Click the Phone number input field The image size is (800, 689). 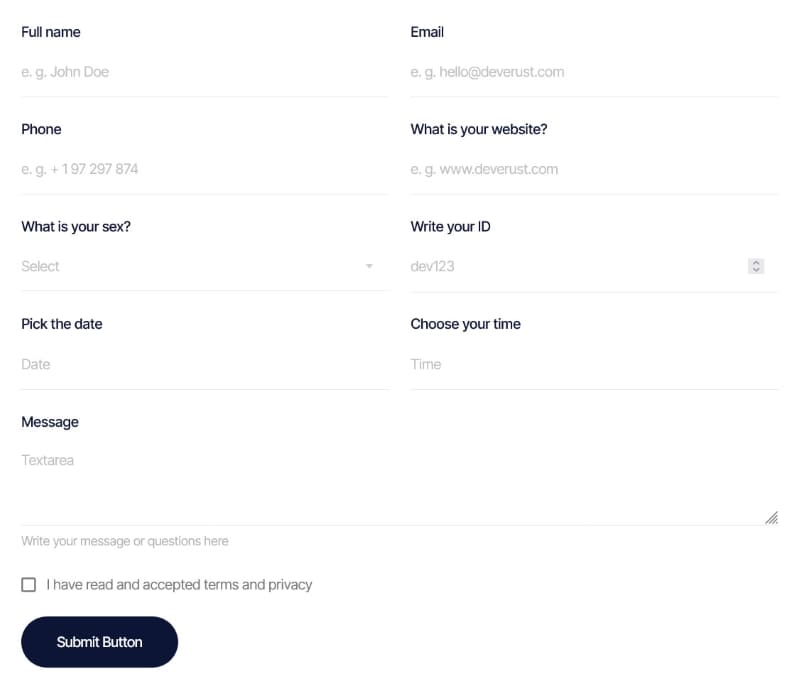[x=204, y=169]
